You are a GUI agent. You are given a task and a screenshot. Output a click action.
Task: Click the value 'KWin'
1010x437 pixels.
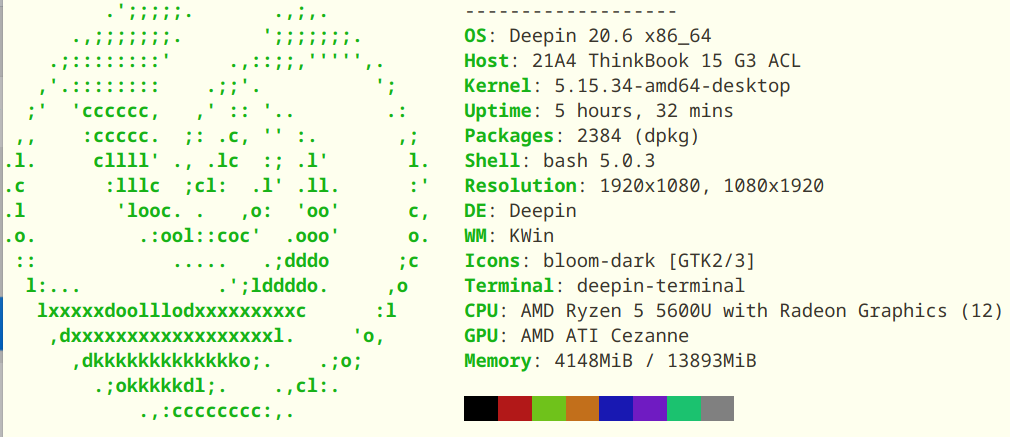[x=531, y=236]
